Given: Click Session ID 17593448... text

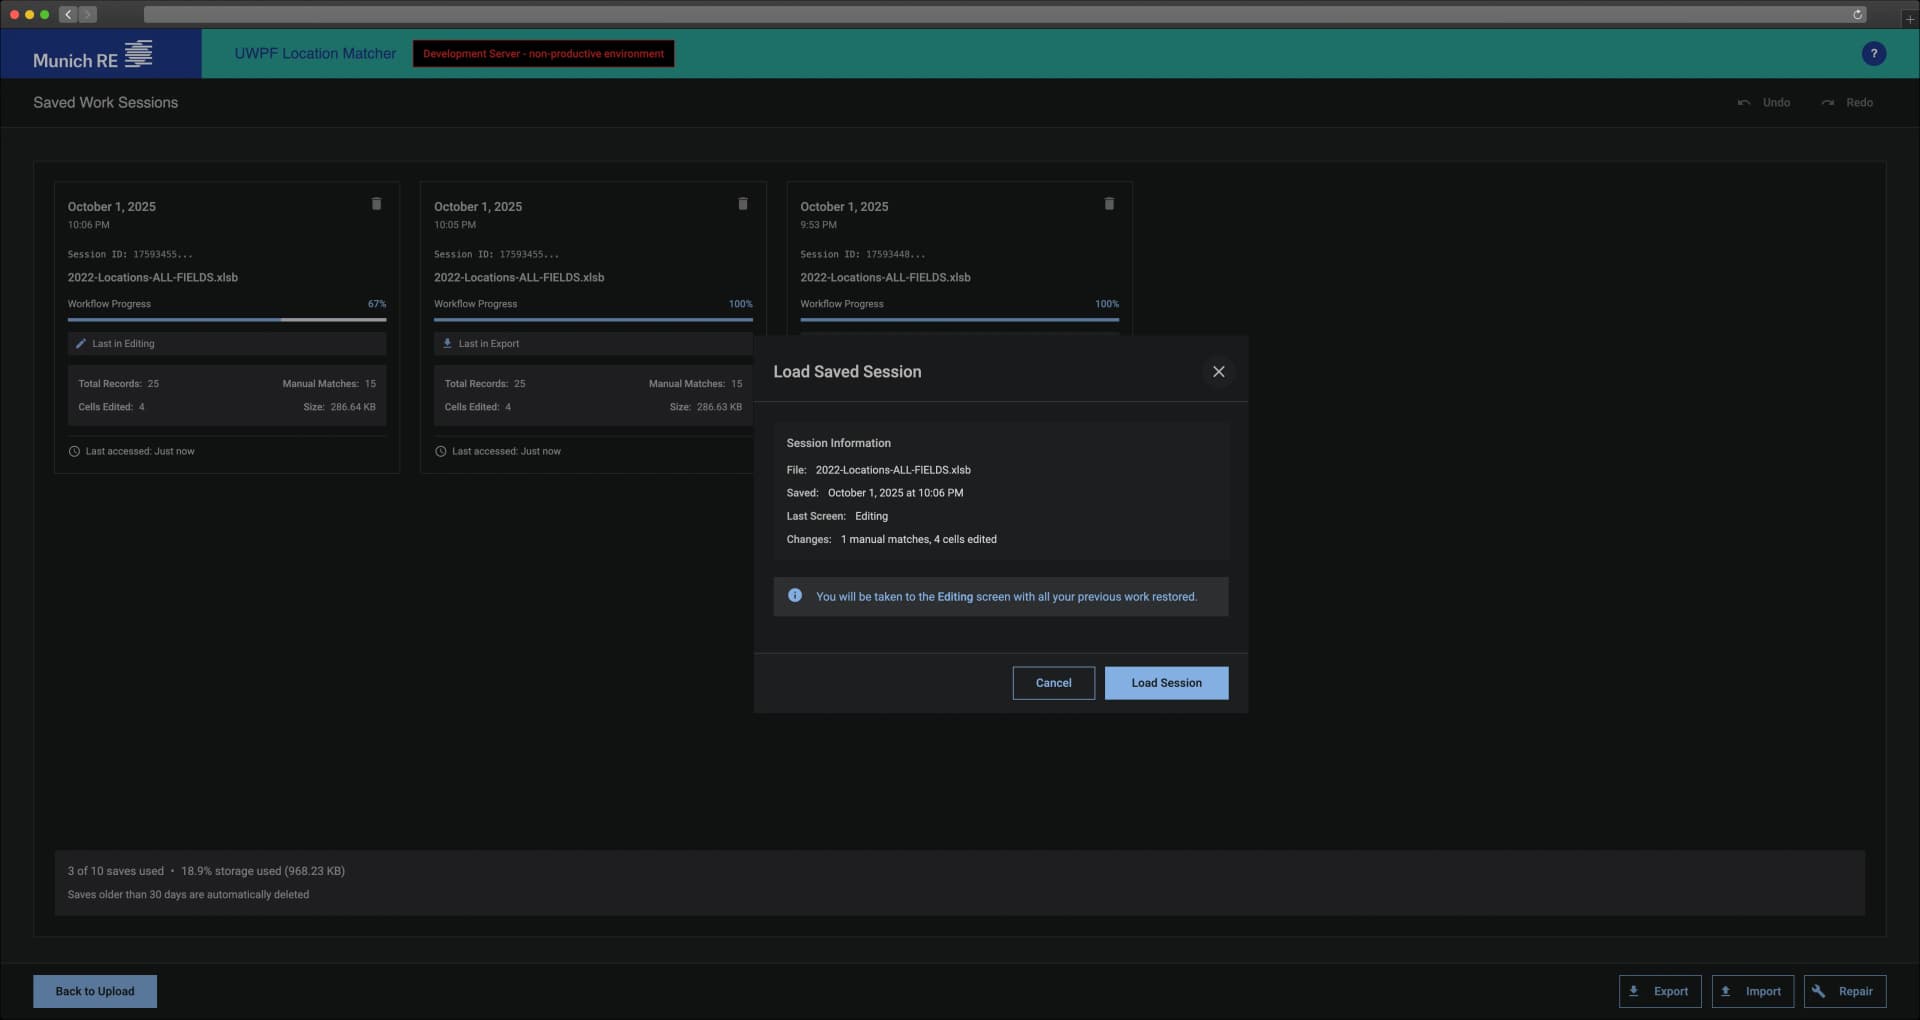Looking at the screenshot, I should tap(862, 255).
